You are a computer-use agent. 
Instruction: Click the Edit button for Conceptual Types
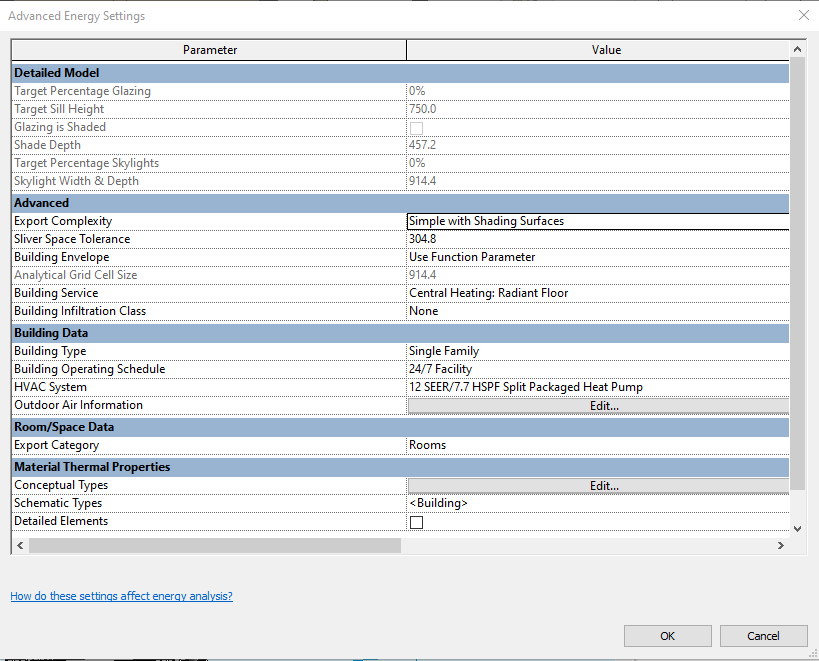603,485
